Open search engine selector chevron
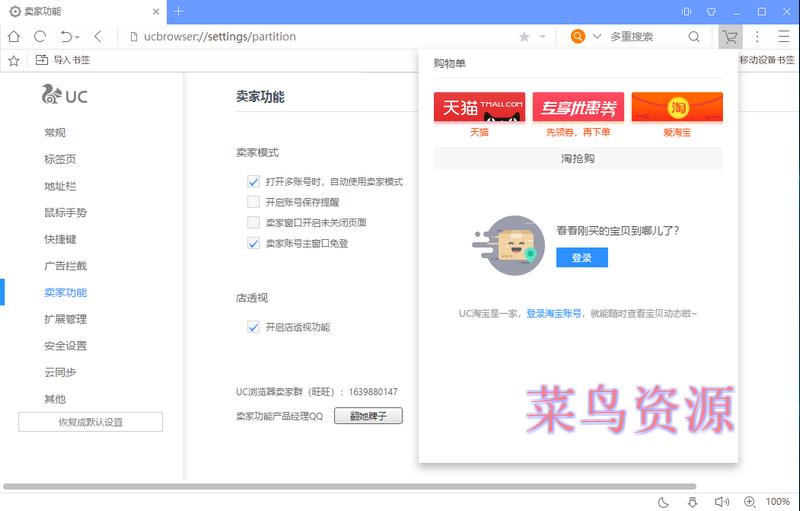 (x=596, y=37)
